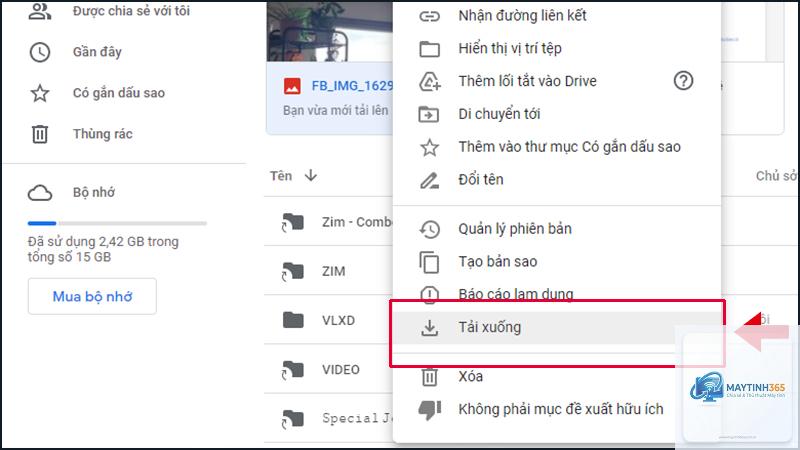This screenshot has width=800, height=450.
Task: Click the VLXD folder name
Action: click(x=338, y=320)
